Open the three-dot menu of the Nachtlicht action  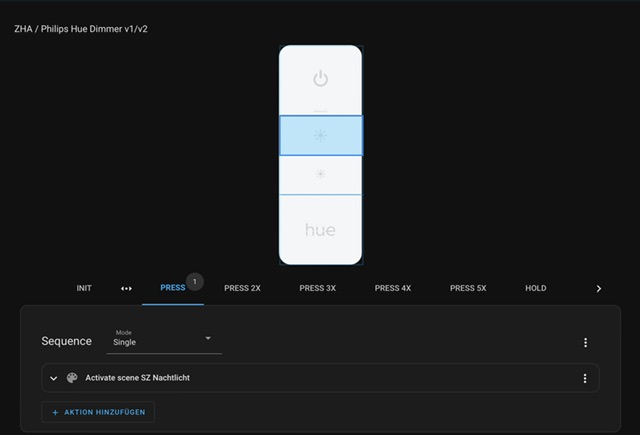pos(585,378)
